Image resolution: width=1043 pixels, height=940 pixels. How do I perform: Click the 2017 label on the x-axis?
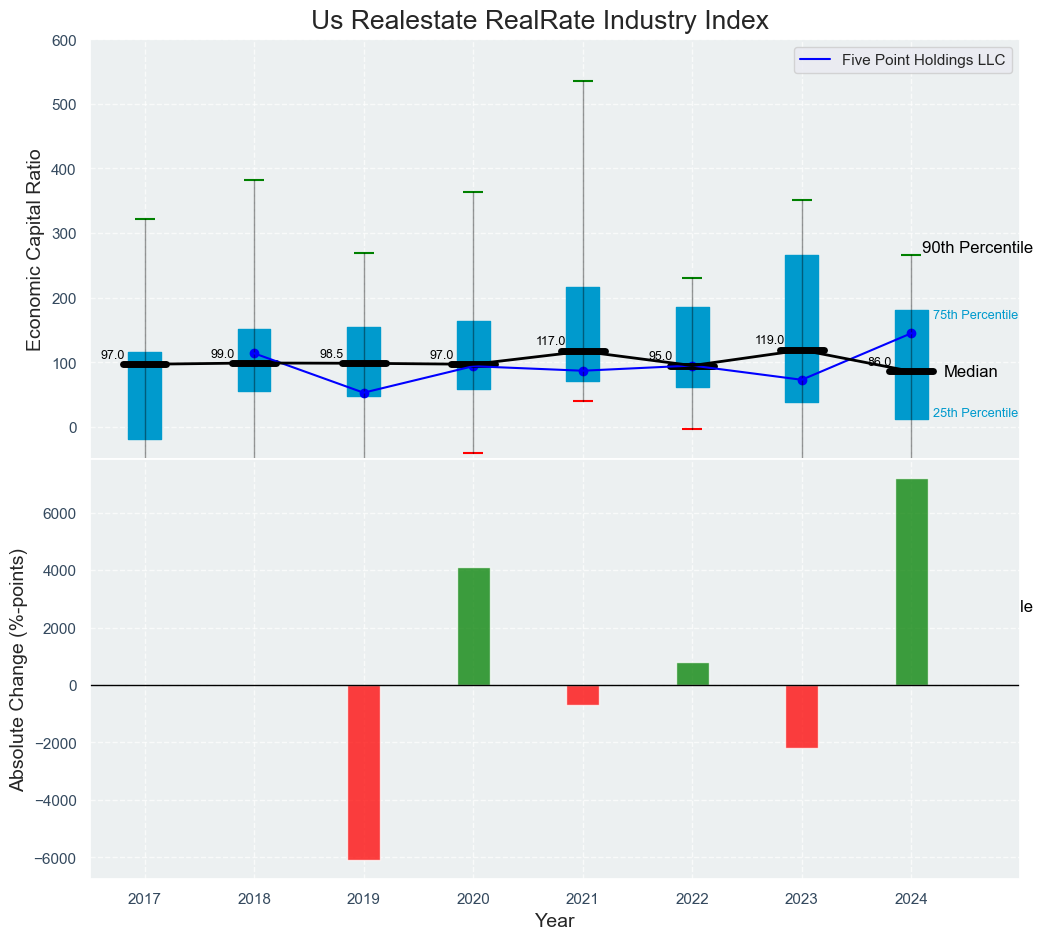click(145, 899)
